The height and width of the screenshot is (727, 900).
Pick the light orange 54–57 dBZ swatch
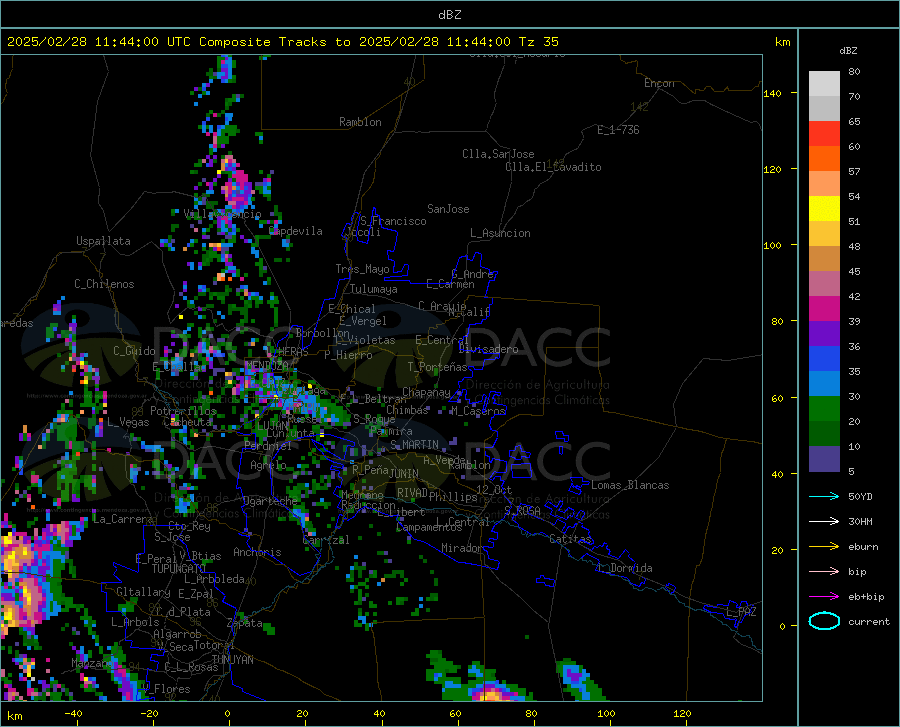tap(824, 184)
